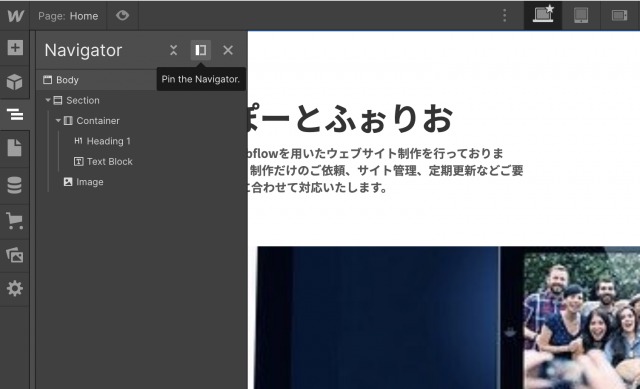Switch to mobile landscape breakpoint view
This screenshot has width=640, height=389.
pyautogui.click(x=620, y=16)
